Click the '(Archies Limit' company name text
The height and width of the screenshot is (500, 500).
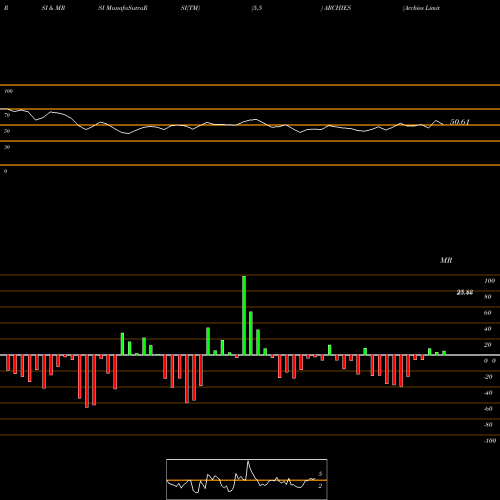[421, 8]
